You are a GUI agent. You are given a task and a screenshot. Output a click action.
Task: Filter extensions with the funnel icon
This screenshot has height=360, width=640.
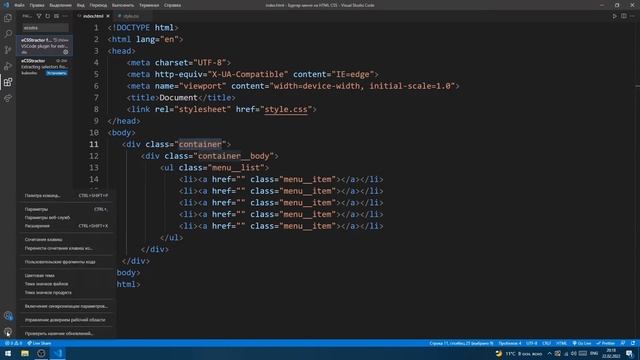coord(39,16)
